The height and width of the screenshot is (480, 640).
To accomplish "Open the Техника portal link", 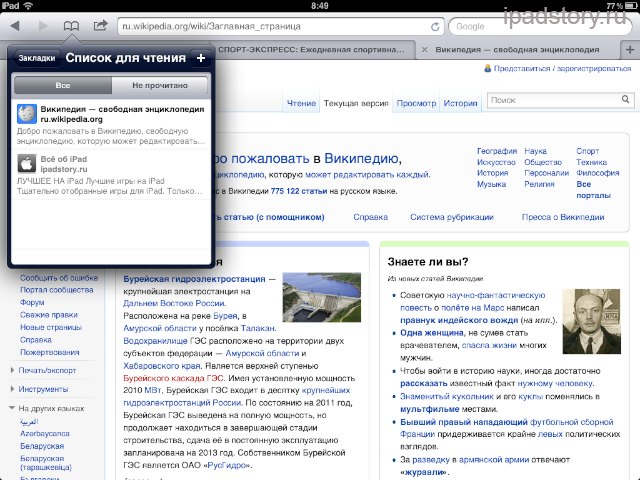I will point(591,162).
